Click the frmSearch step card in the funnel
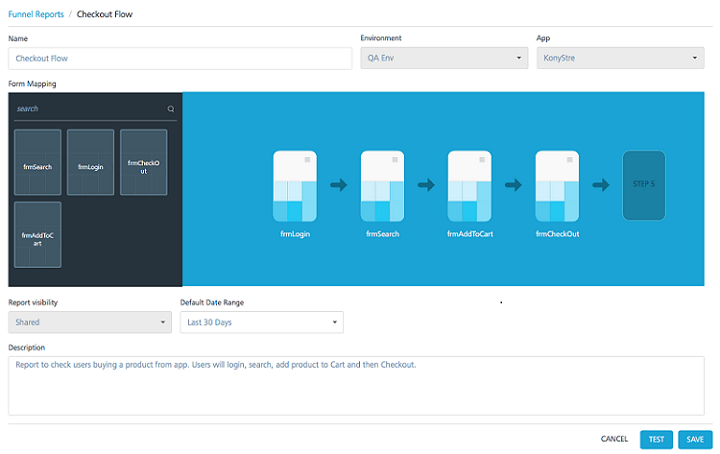The height and width of the screenshot is (454, 720). (382, 186)
